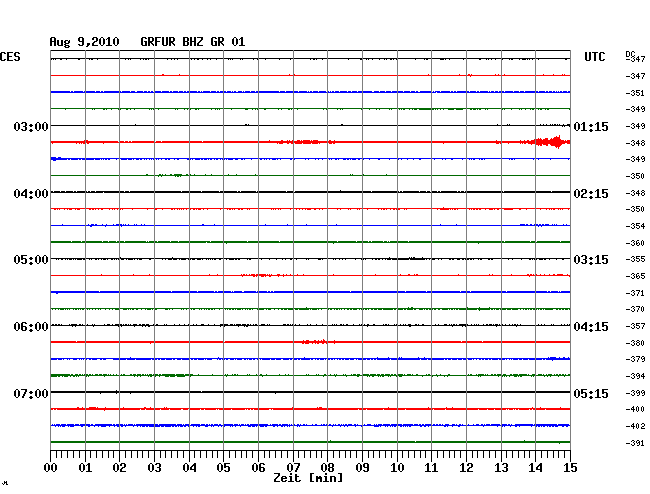The image size is (650, 494).
Task: Click the 05:15 UTC time label
Action: [x=591, y=393]
